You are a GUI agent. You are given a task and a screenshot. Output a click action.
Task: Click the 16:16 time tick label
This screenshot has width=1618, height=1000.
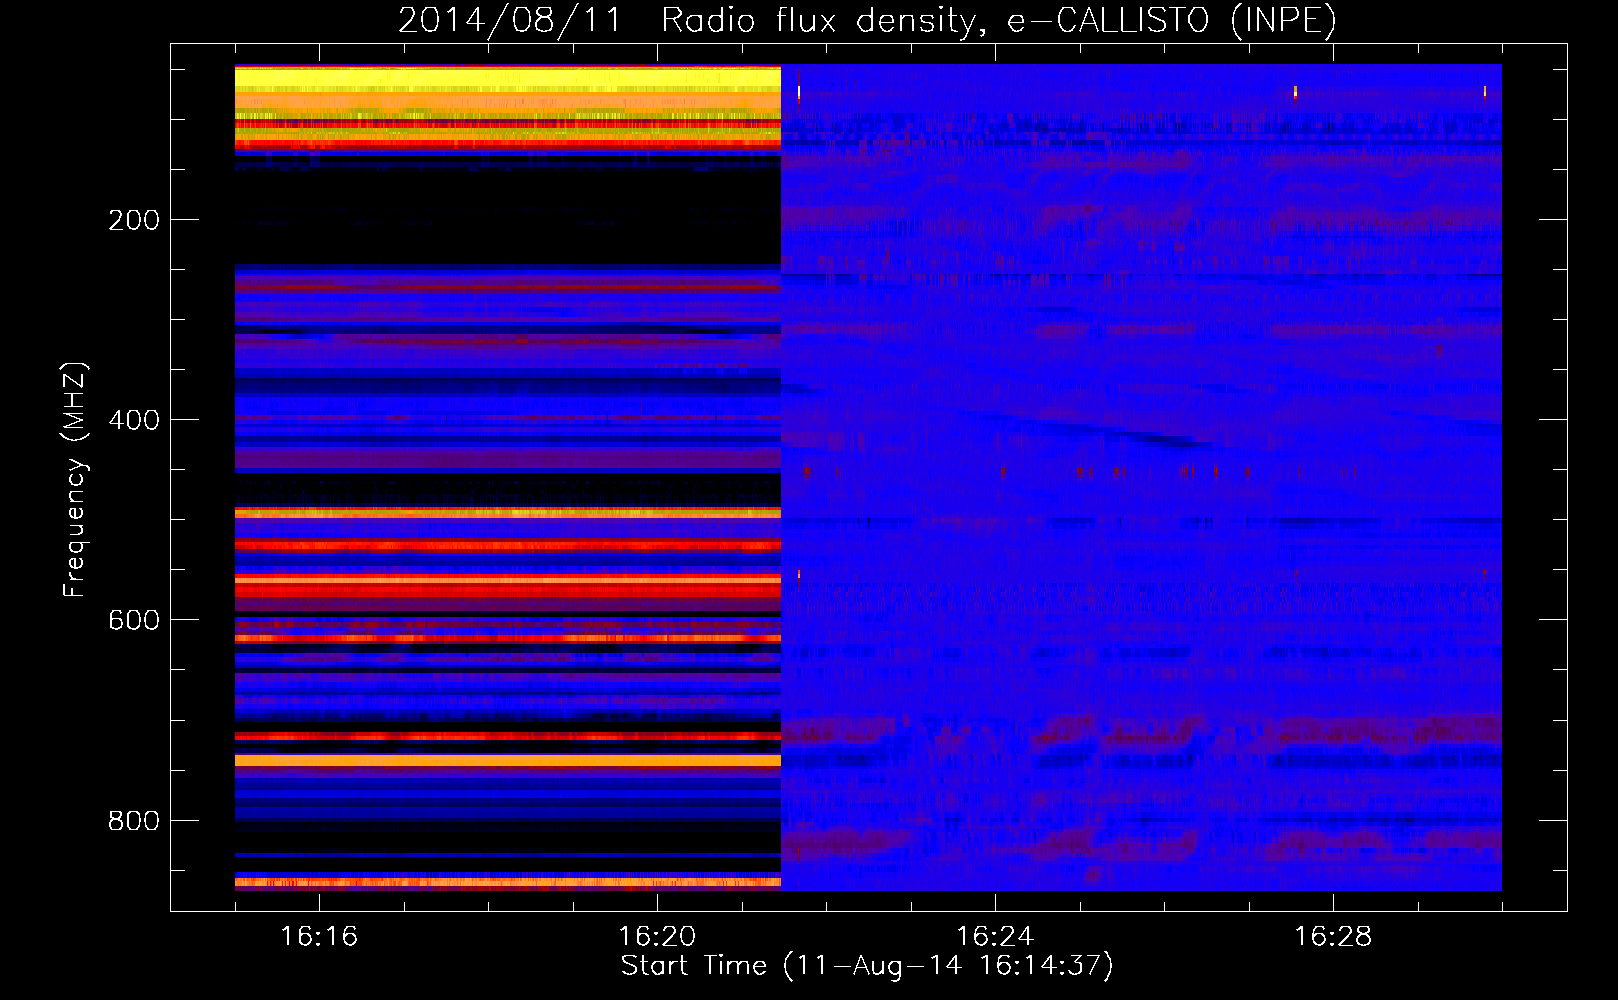[319, 936]
